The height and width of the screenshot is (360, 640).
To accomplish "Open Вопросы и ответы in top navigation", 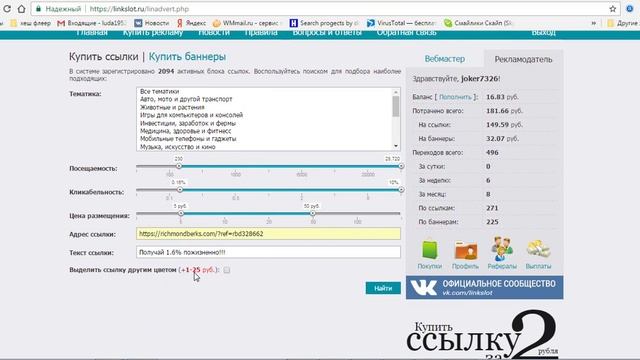I will pos(327,33).
